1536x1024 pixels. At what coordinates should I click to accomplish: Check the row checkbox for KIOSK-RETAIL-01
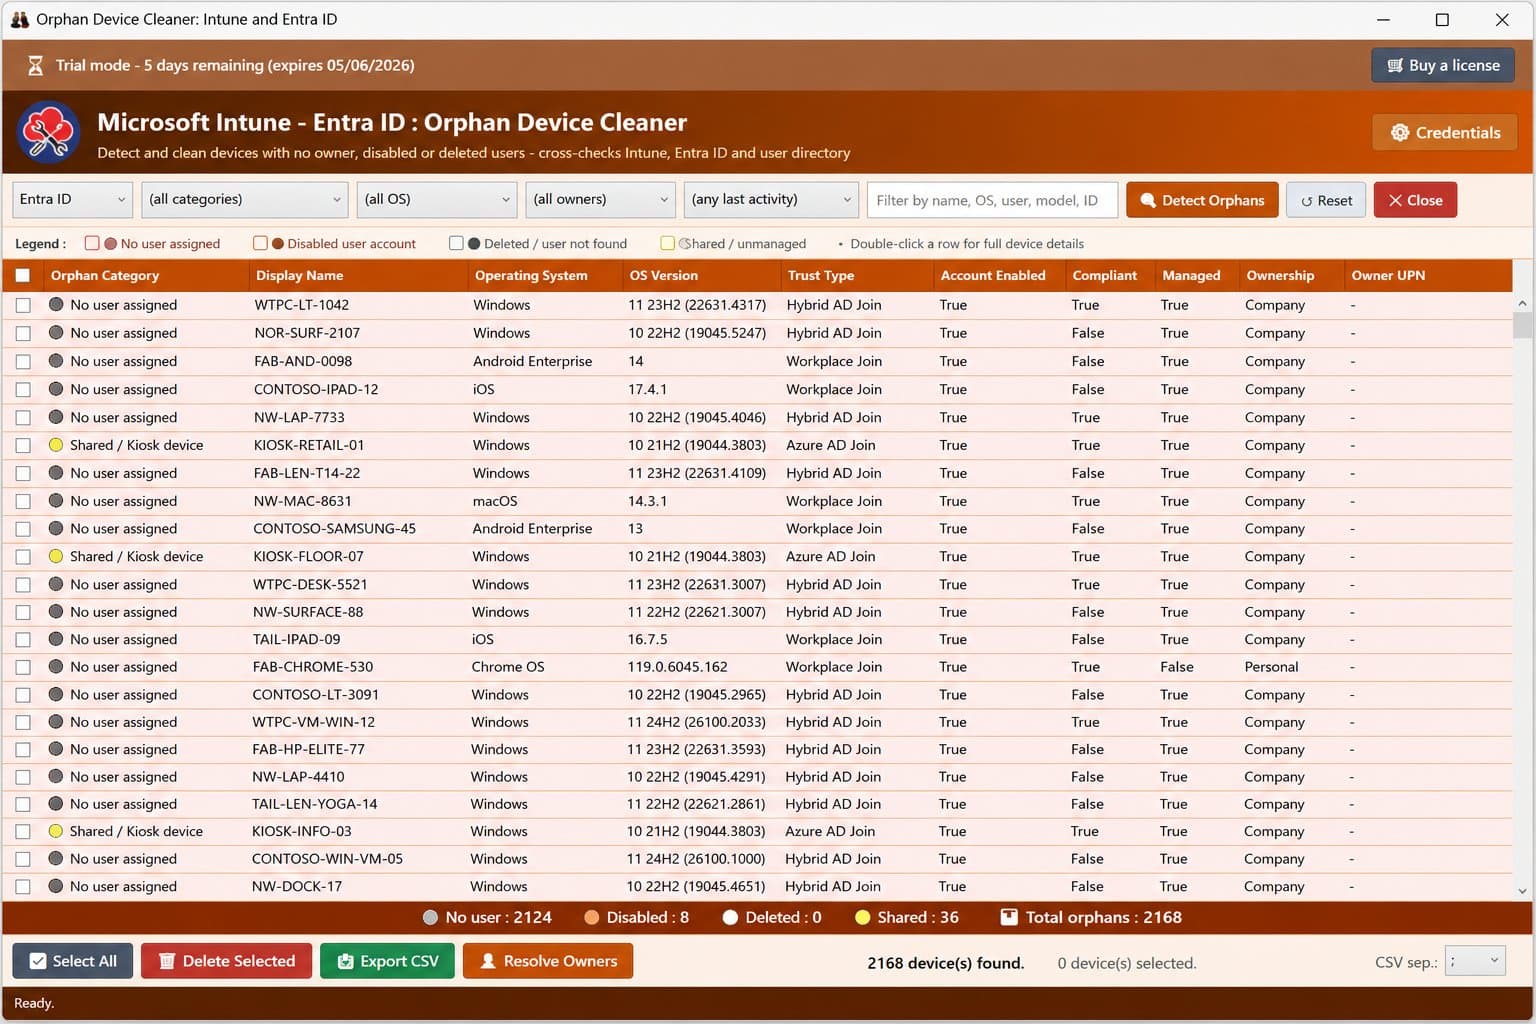[x=23, y=445]
